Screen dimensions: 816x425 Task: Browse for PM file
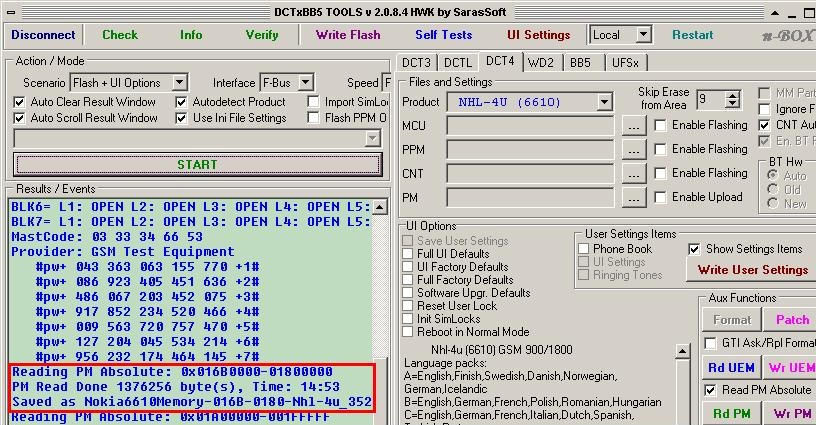(x=634, y=198)
